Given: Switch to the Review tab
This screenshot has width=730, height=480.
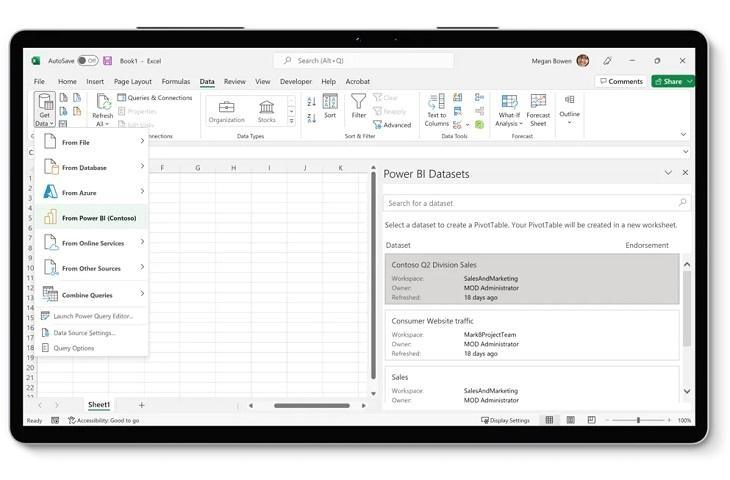Looking at the screenshot, I should [235, 81].
